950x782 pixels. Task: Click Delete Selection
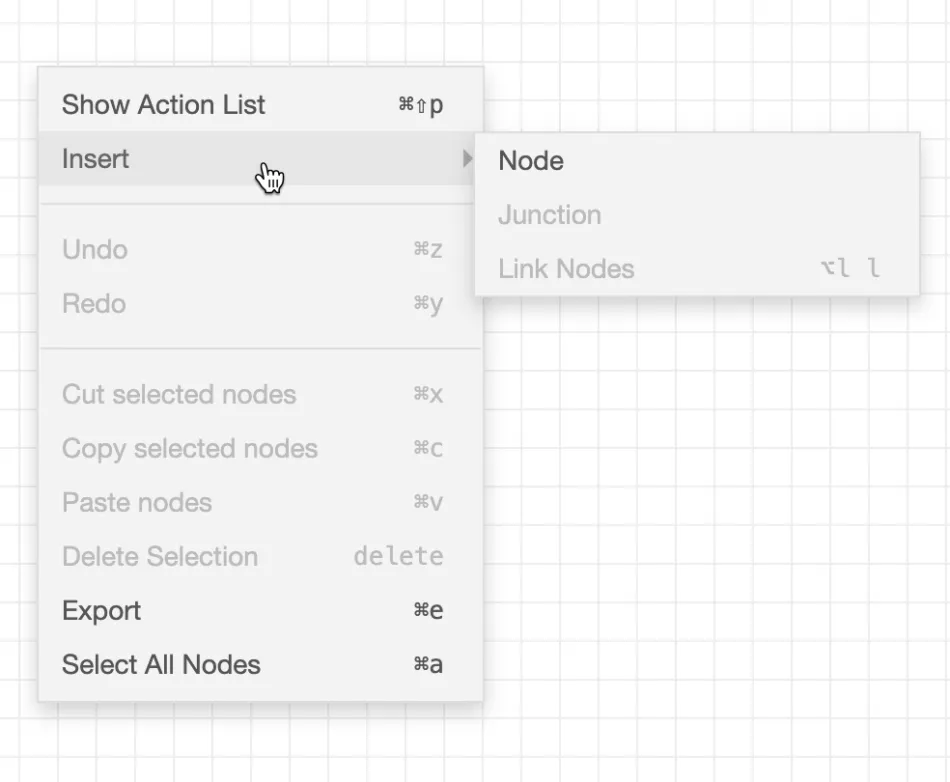[x=160, y=556]
